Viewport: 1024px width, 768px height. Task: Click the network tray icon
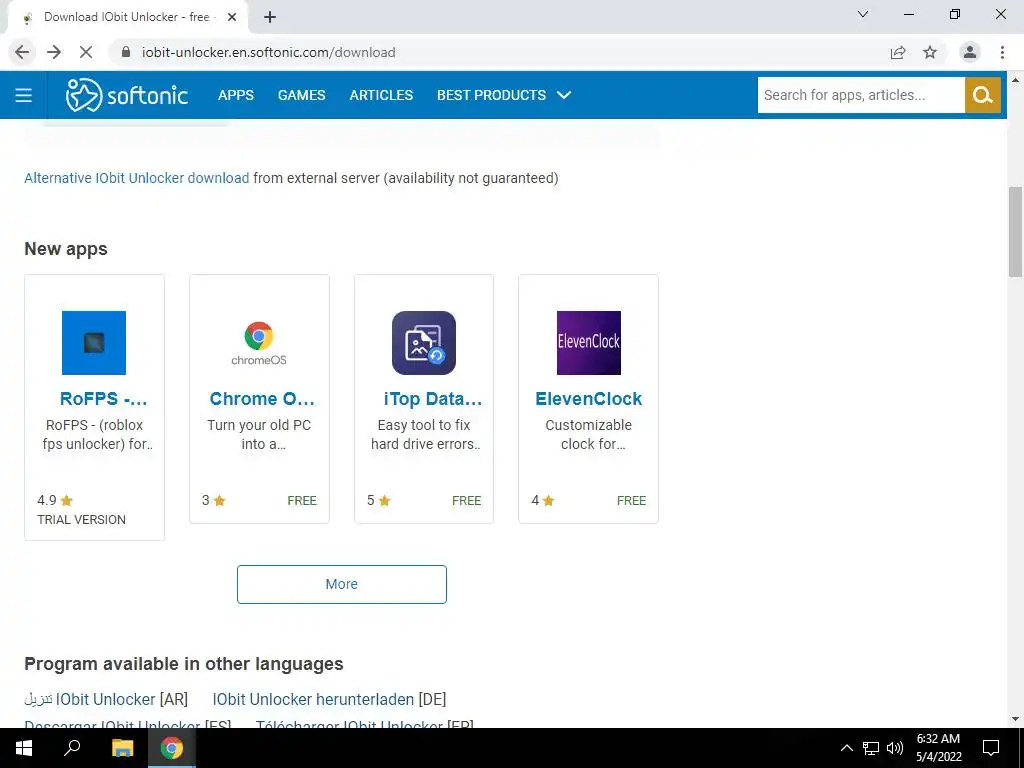[x=871, y=748]
